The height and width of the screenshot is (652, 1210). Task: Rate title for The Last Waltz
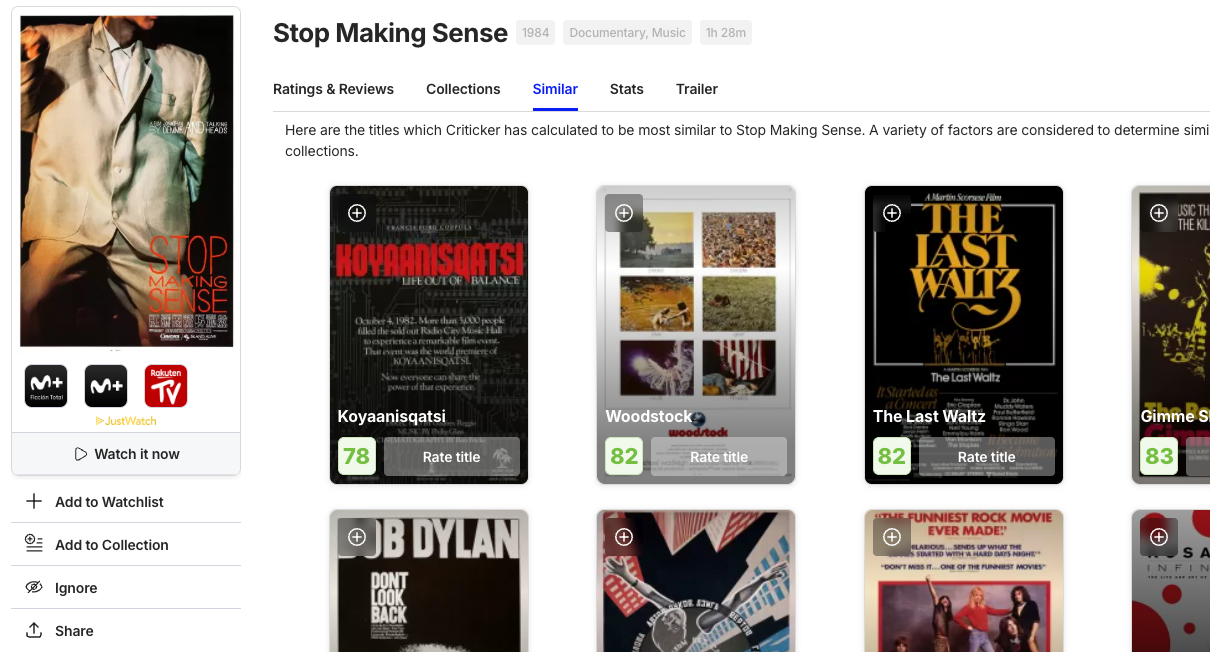[x=987, y=457]
